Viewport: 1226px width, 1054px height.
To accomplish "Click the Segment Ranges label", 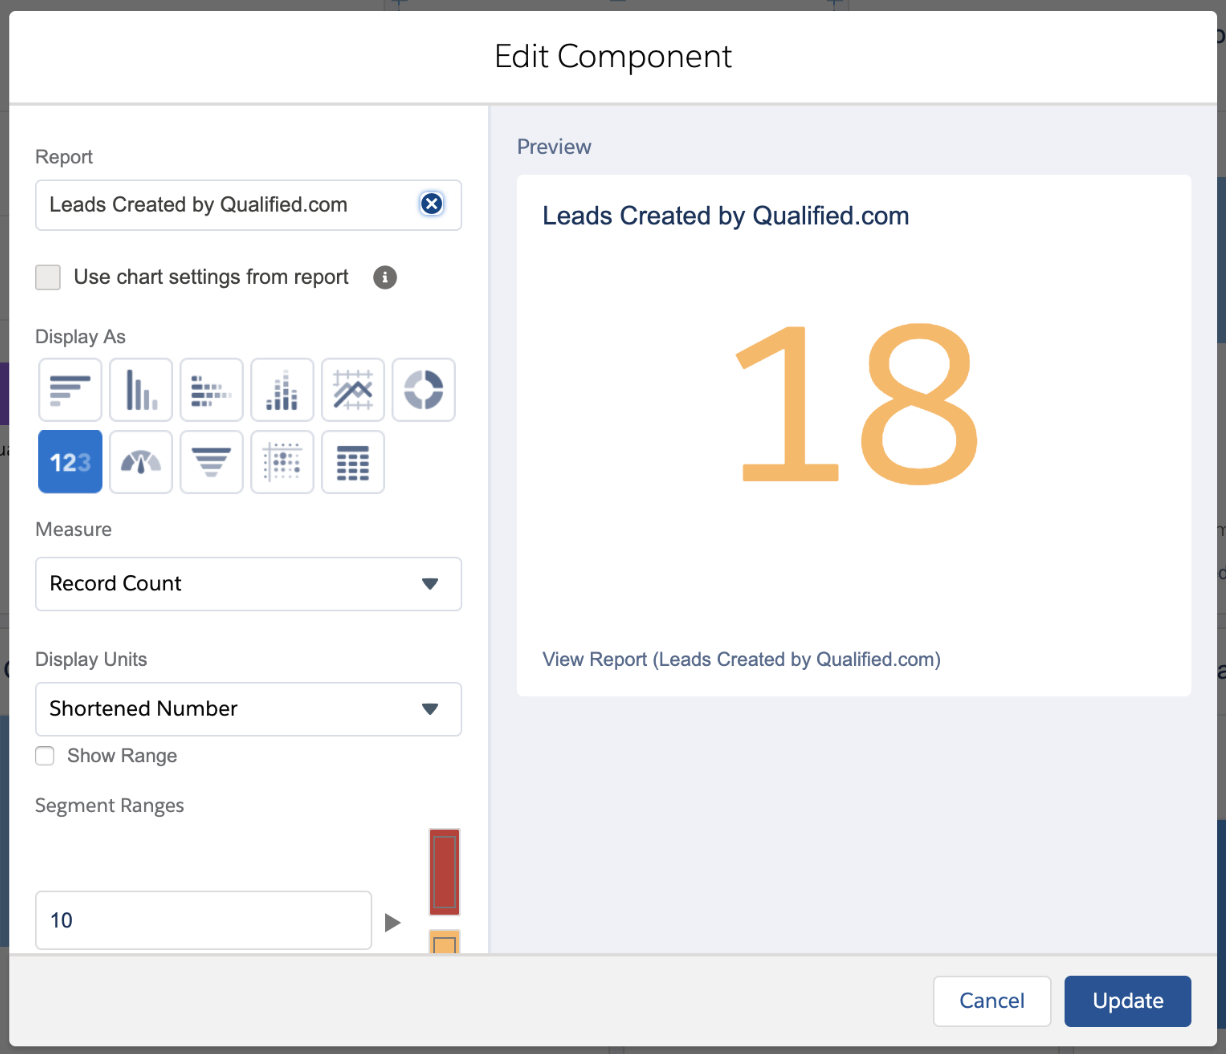I will point(110,806).
